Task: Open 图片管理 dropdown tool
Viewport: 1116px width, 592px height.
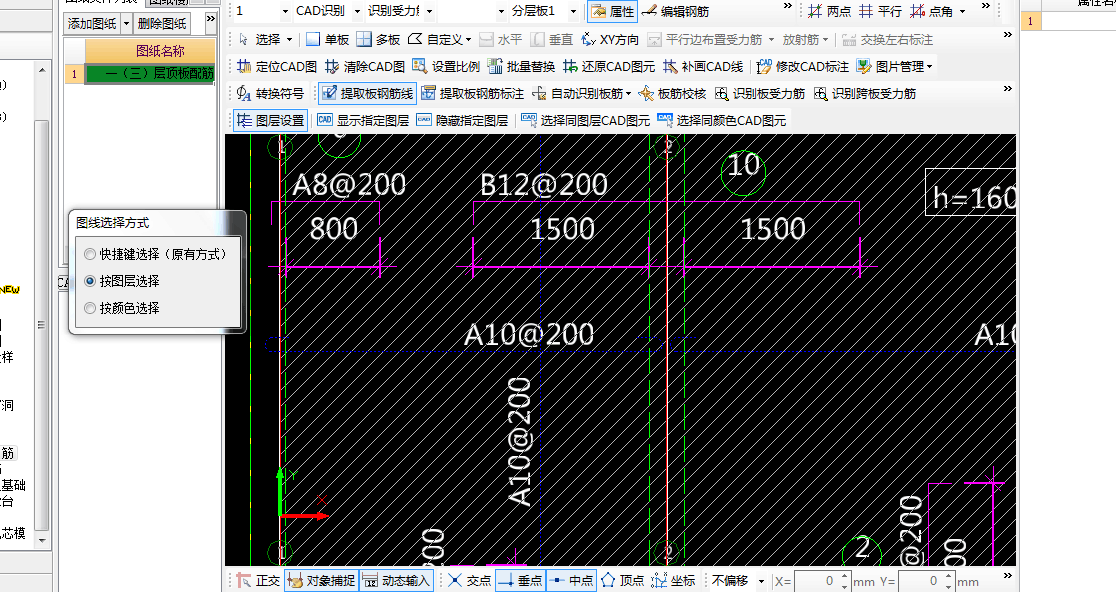Action: [x=895, y=66]
